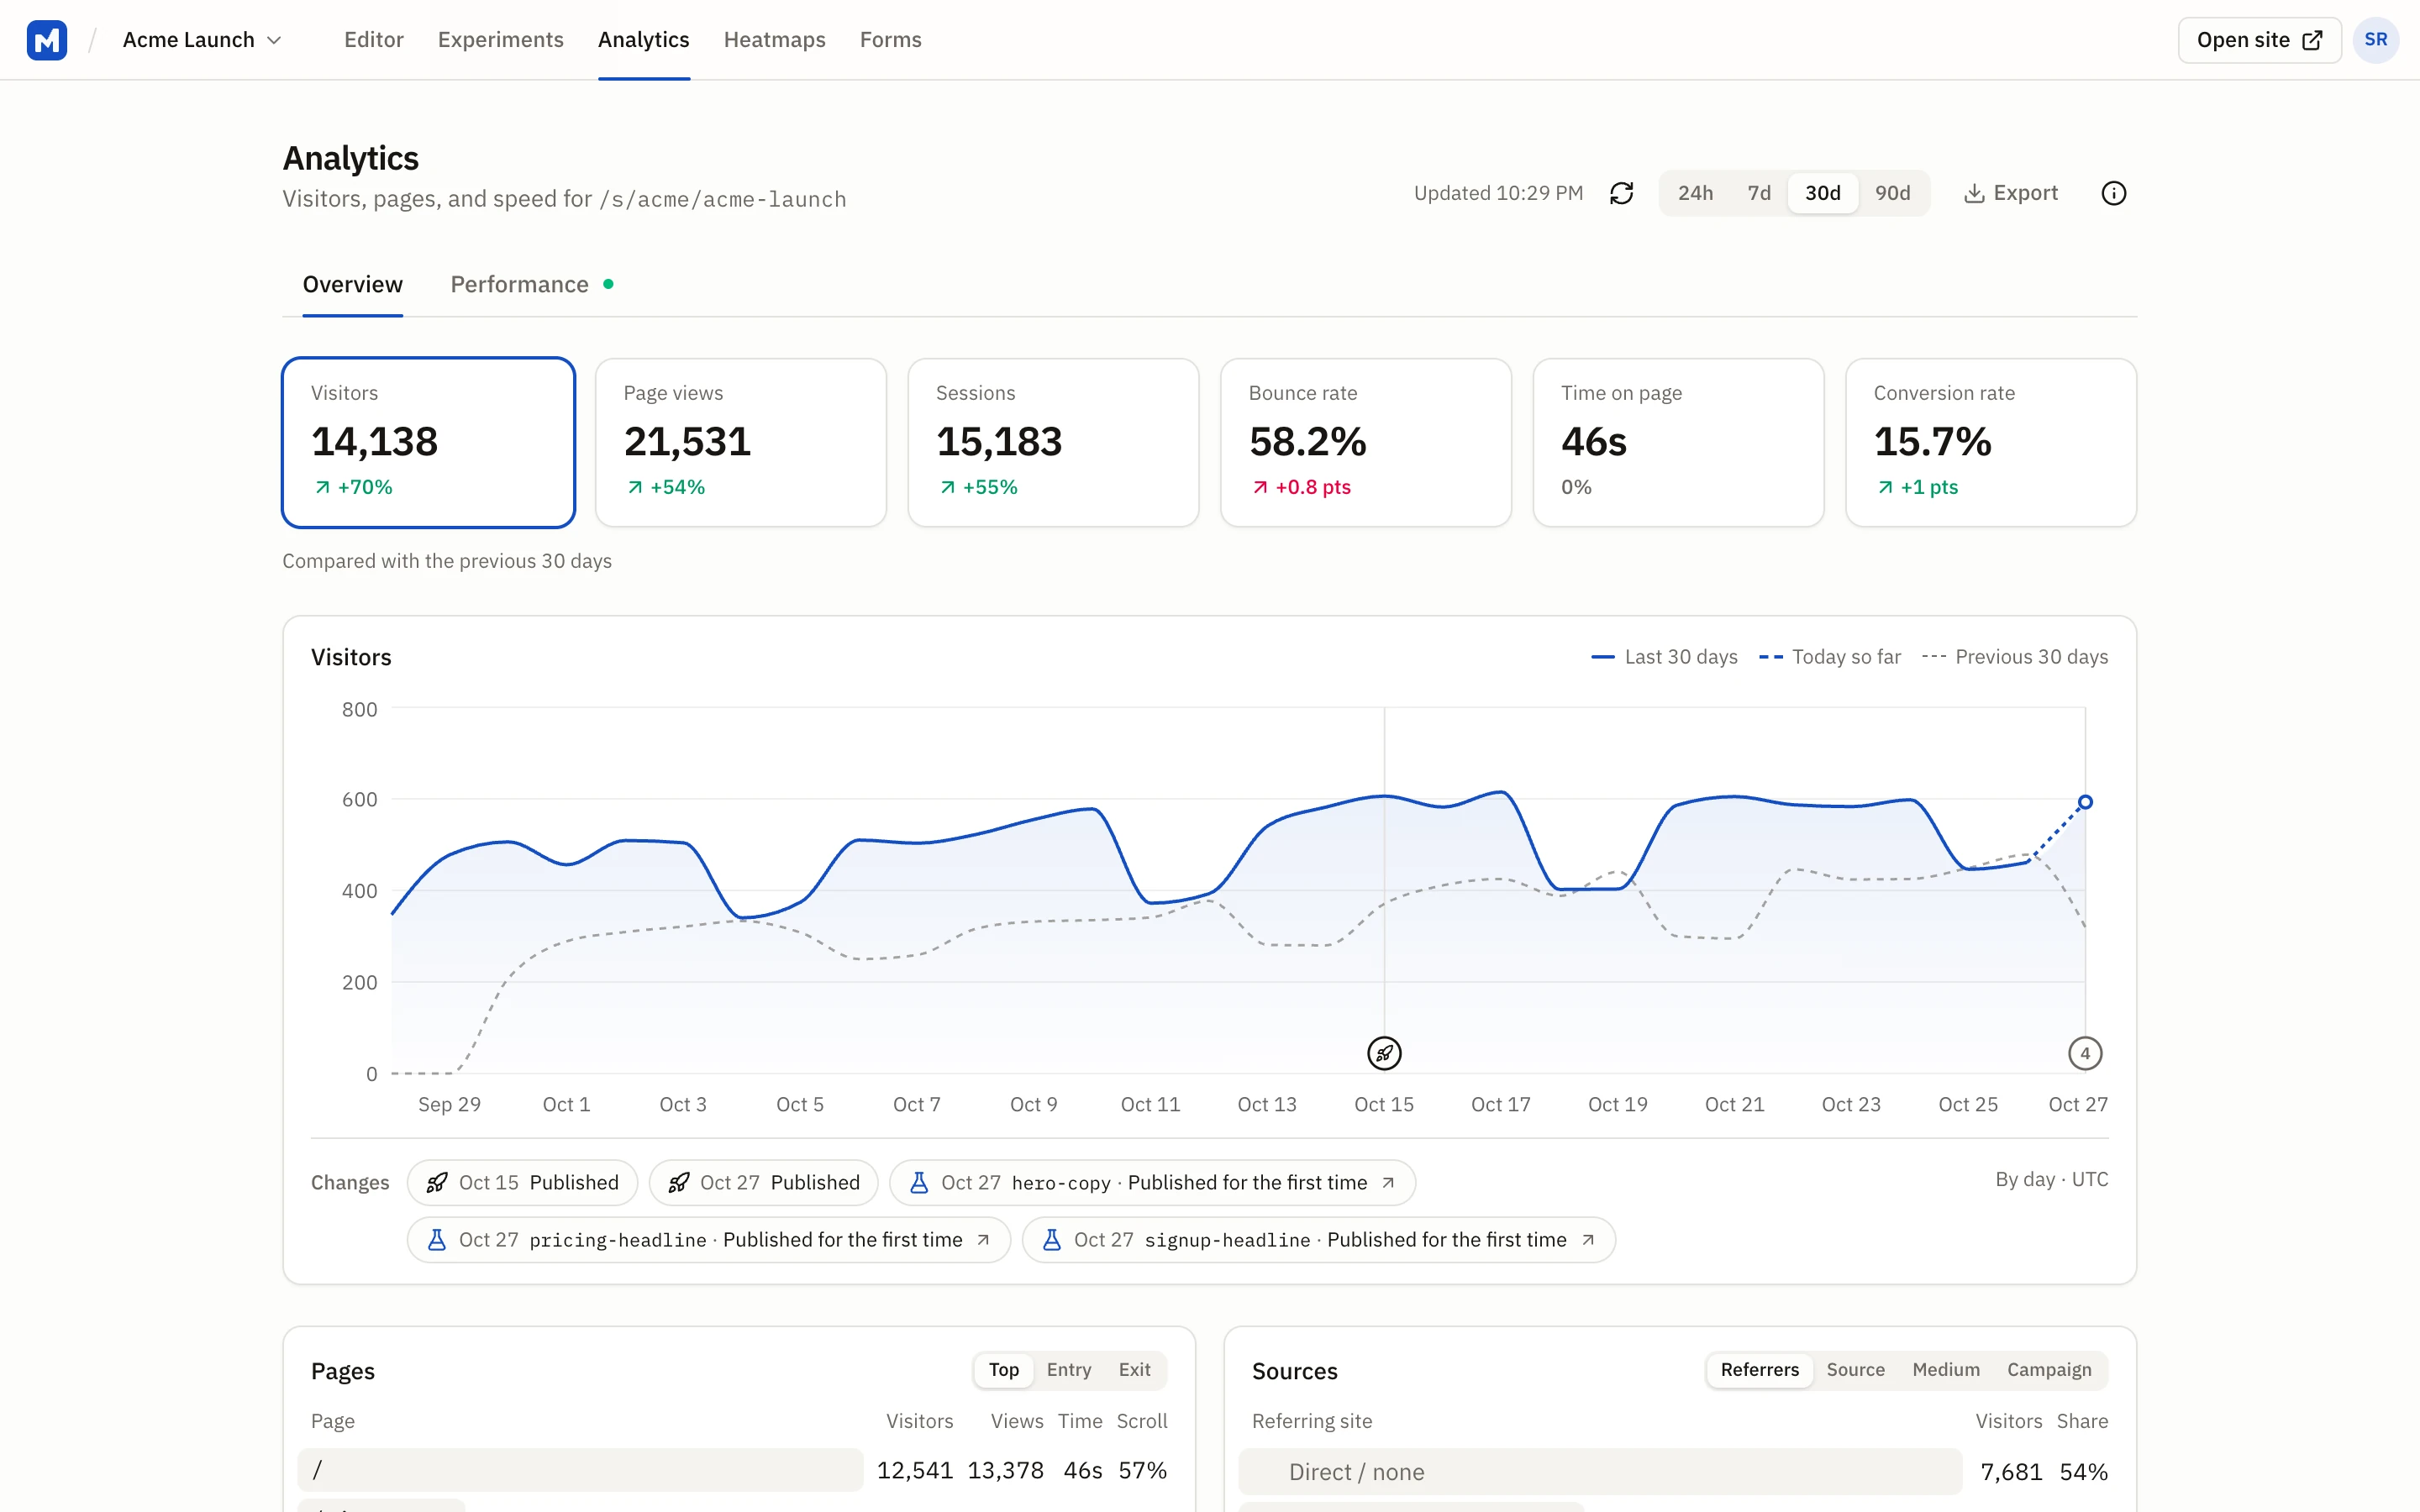Image resolution: width=2420 pixels, height=1512 pixels.
Task: Click the Last 30 days legend entry
Action: click(x=1664, y=657)
